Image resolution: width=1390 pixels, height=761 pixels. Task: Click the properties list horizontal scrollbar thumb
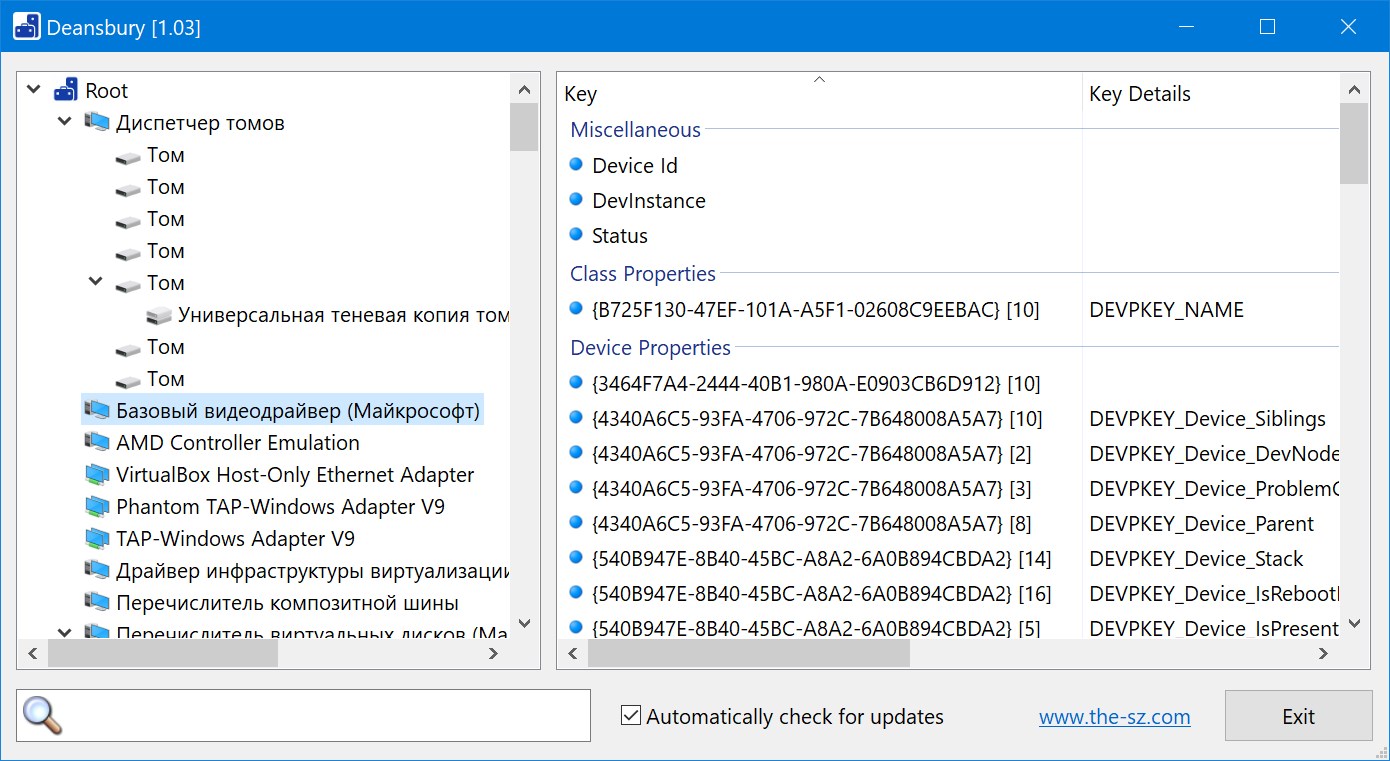point(748,654)
